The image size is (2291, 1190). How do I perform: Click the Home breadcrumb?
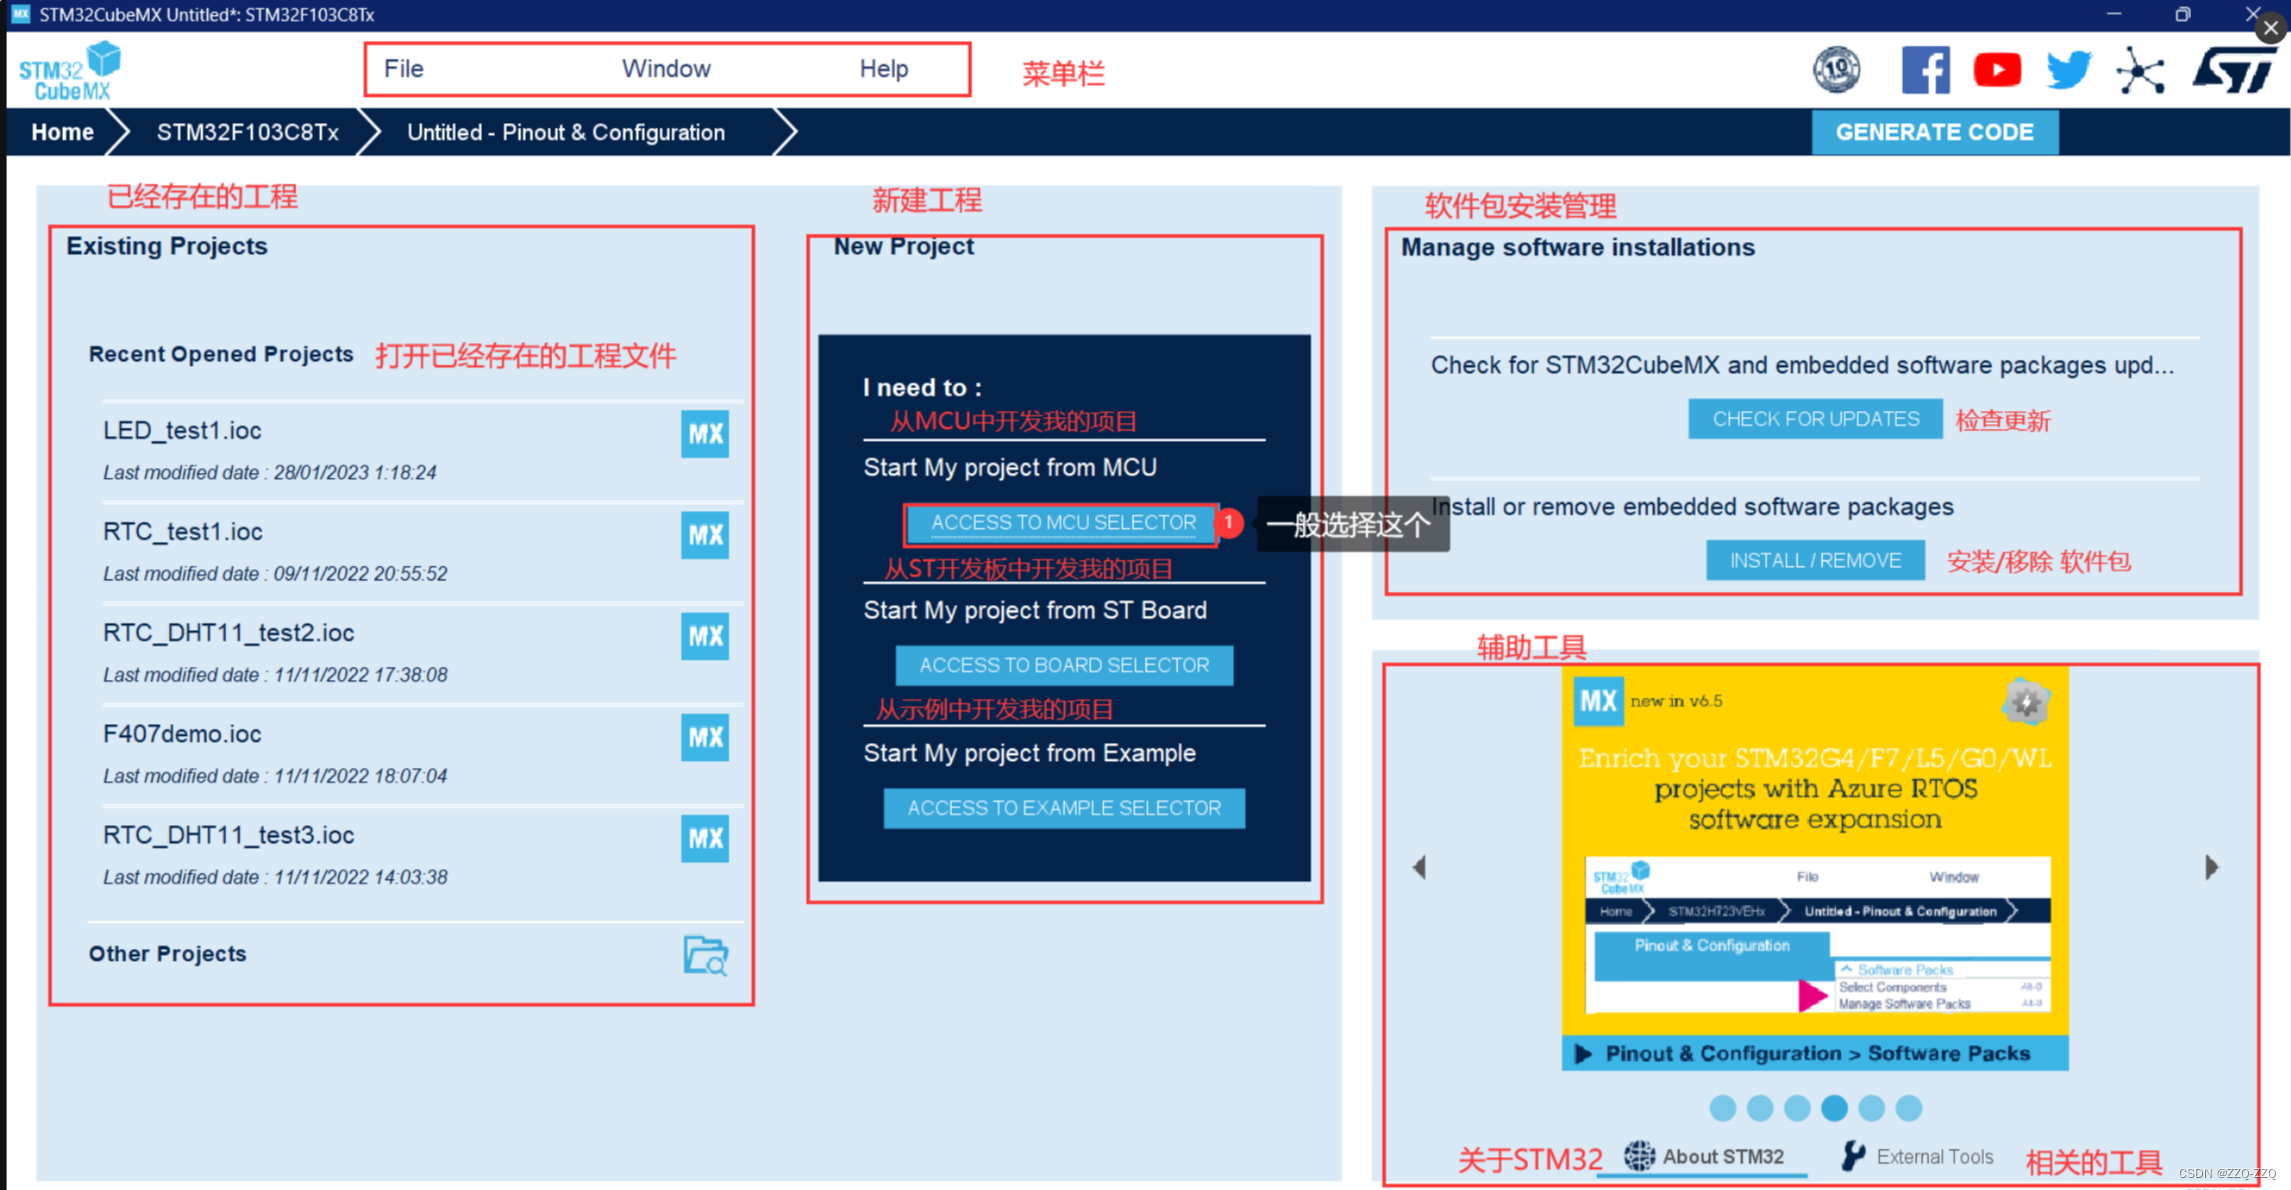pyautogui.click(x=62, y=132)
